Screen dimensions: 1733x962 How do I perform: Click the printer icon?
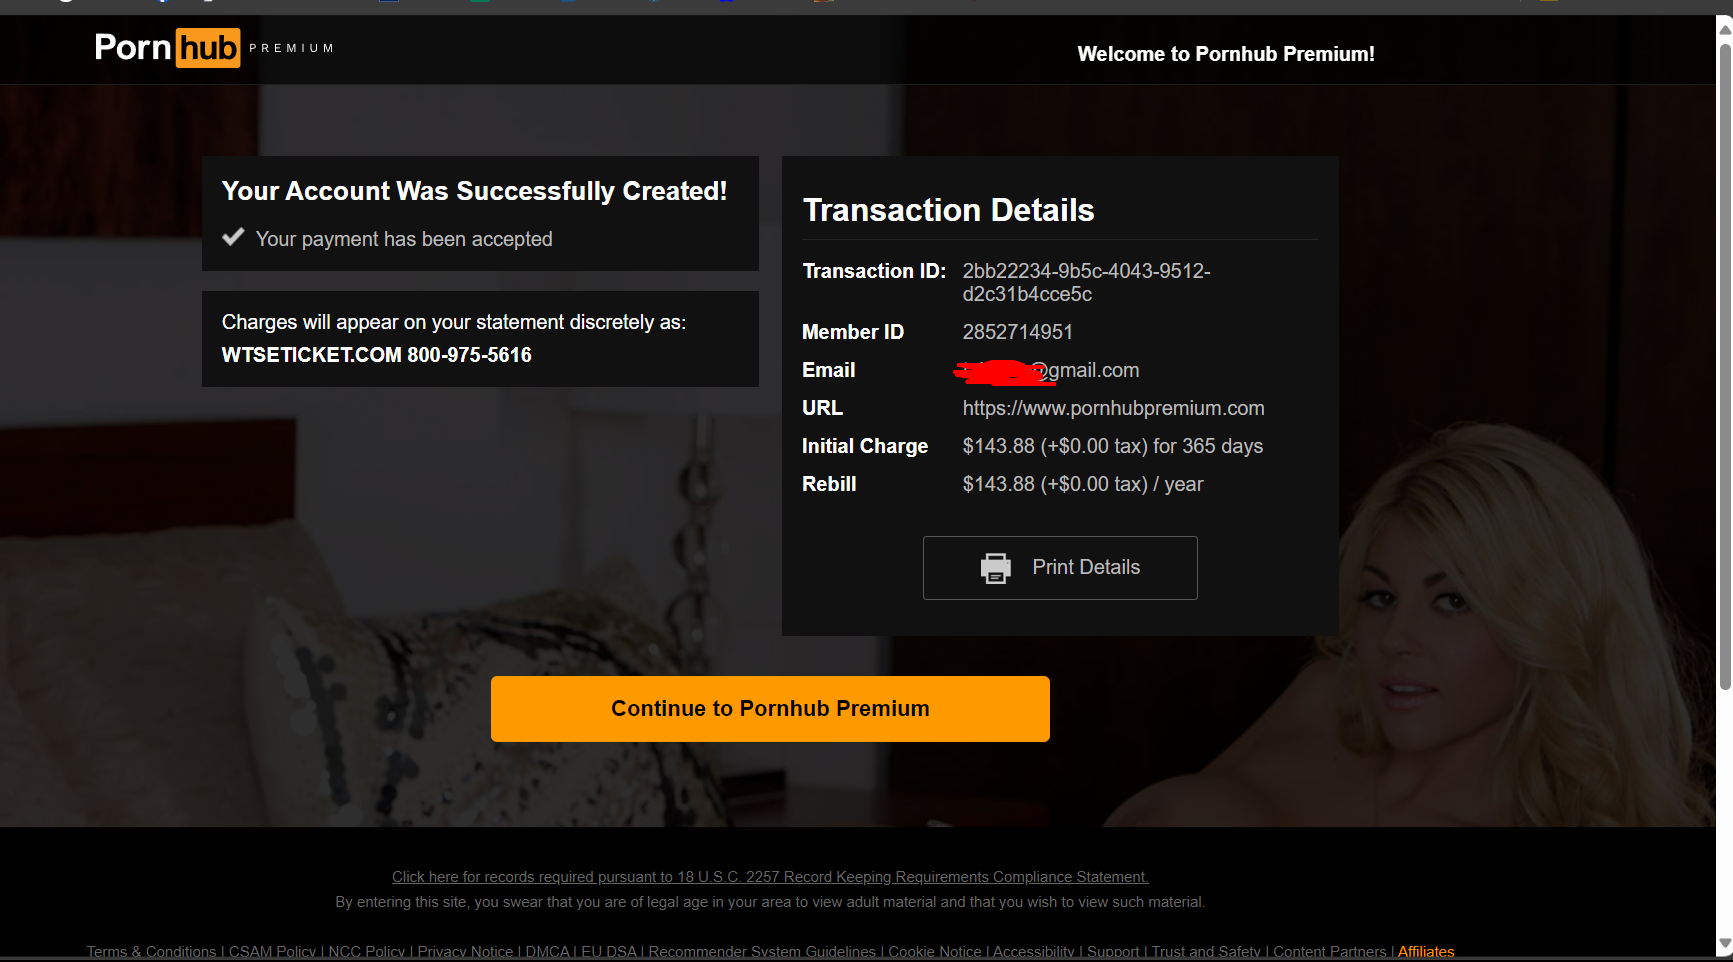click(x=995, y=568)
